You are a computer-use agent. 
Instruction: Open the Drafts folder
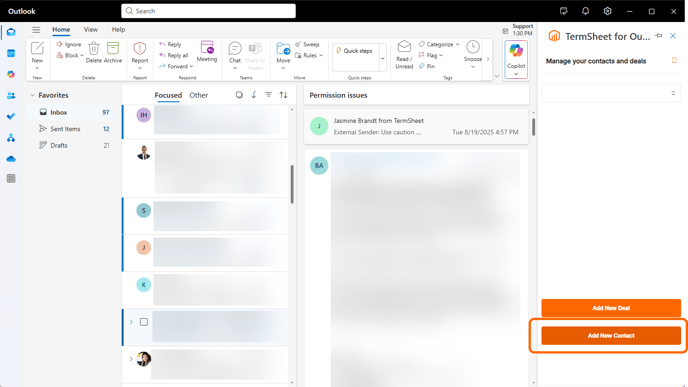69,145
